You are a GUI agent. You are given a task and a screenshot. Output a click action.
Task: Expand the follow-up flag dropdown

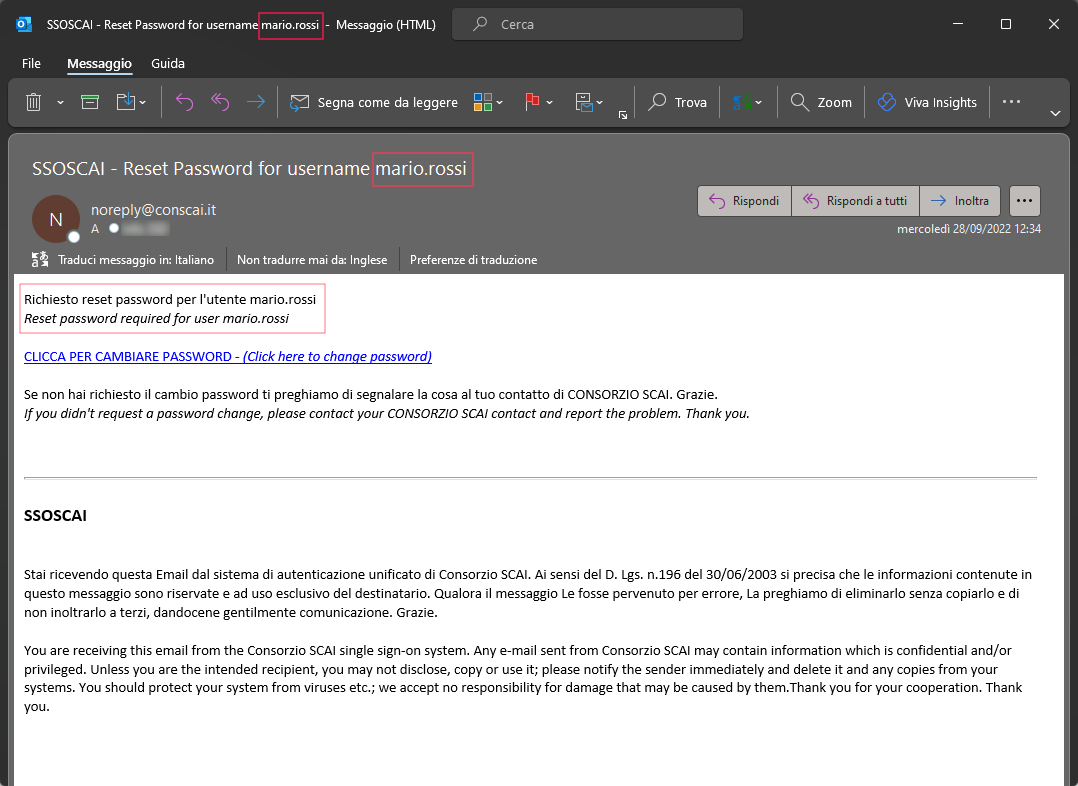(x=550, y=102)
